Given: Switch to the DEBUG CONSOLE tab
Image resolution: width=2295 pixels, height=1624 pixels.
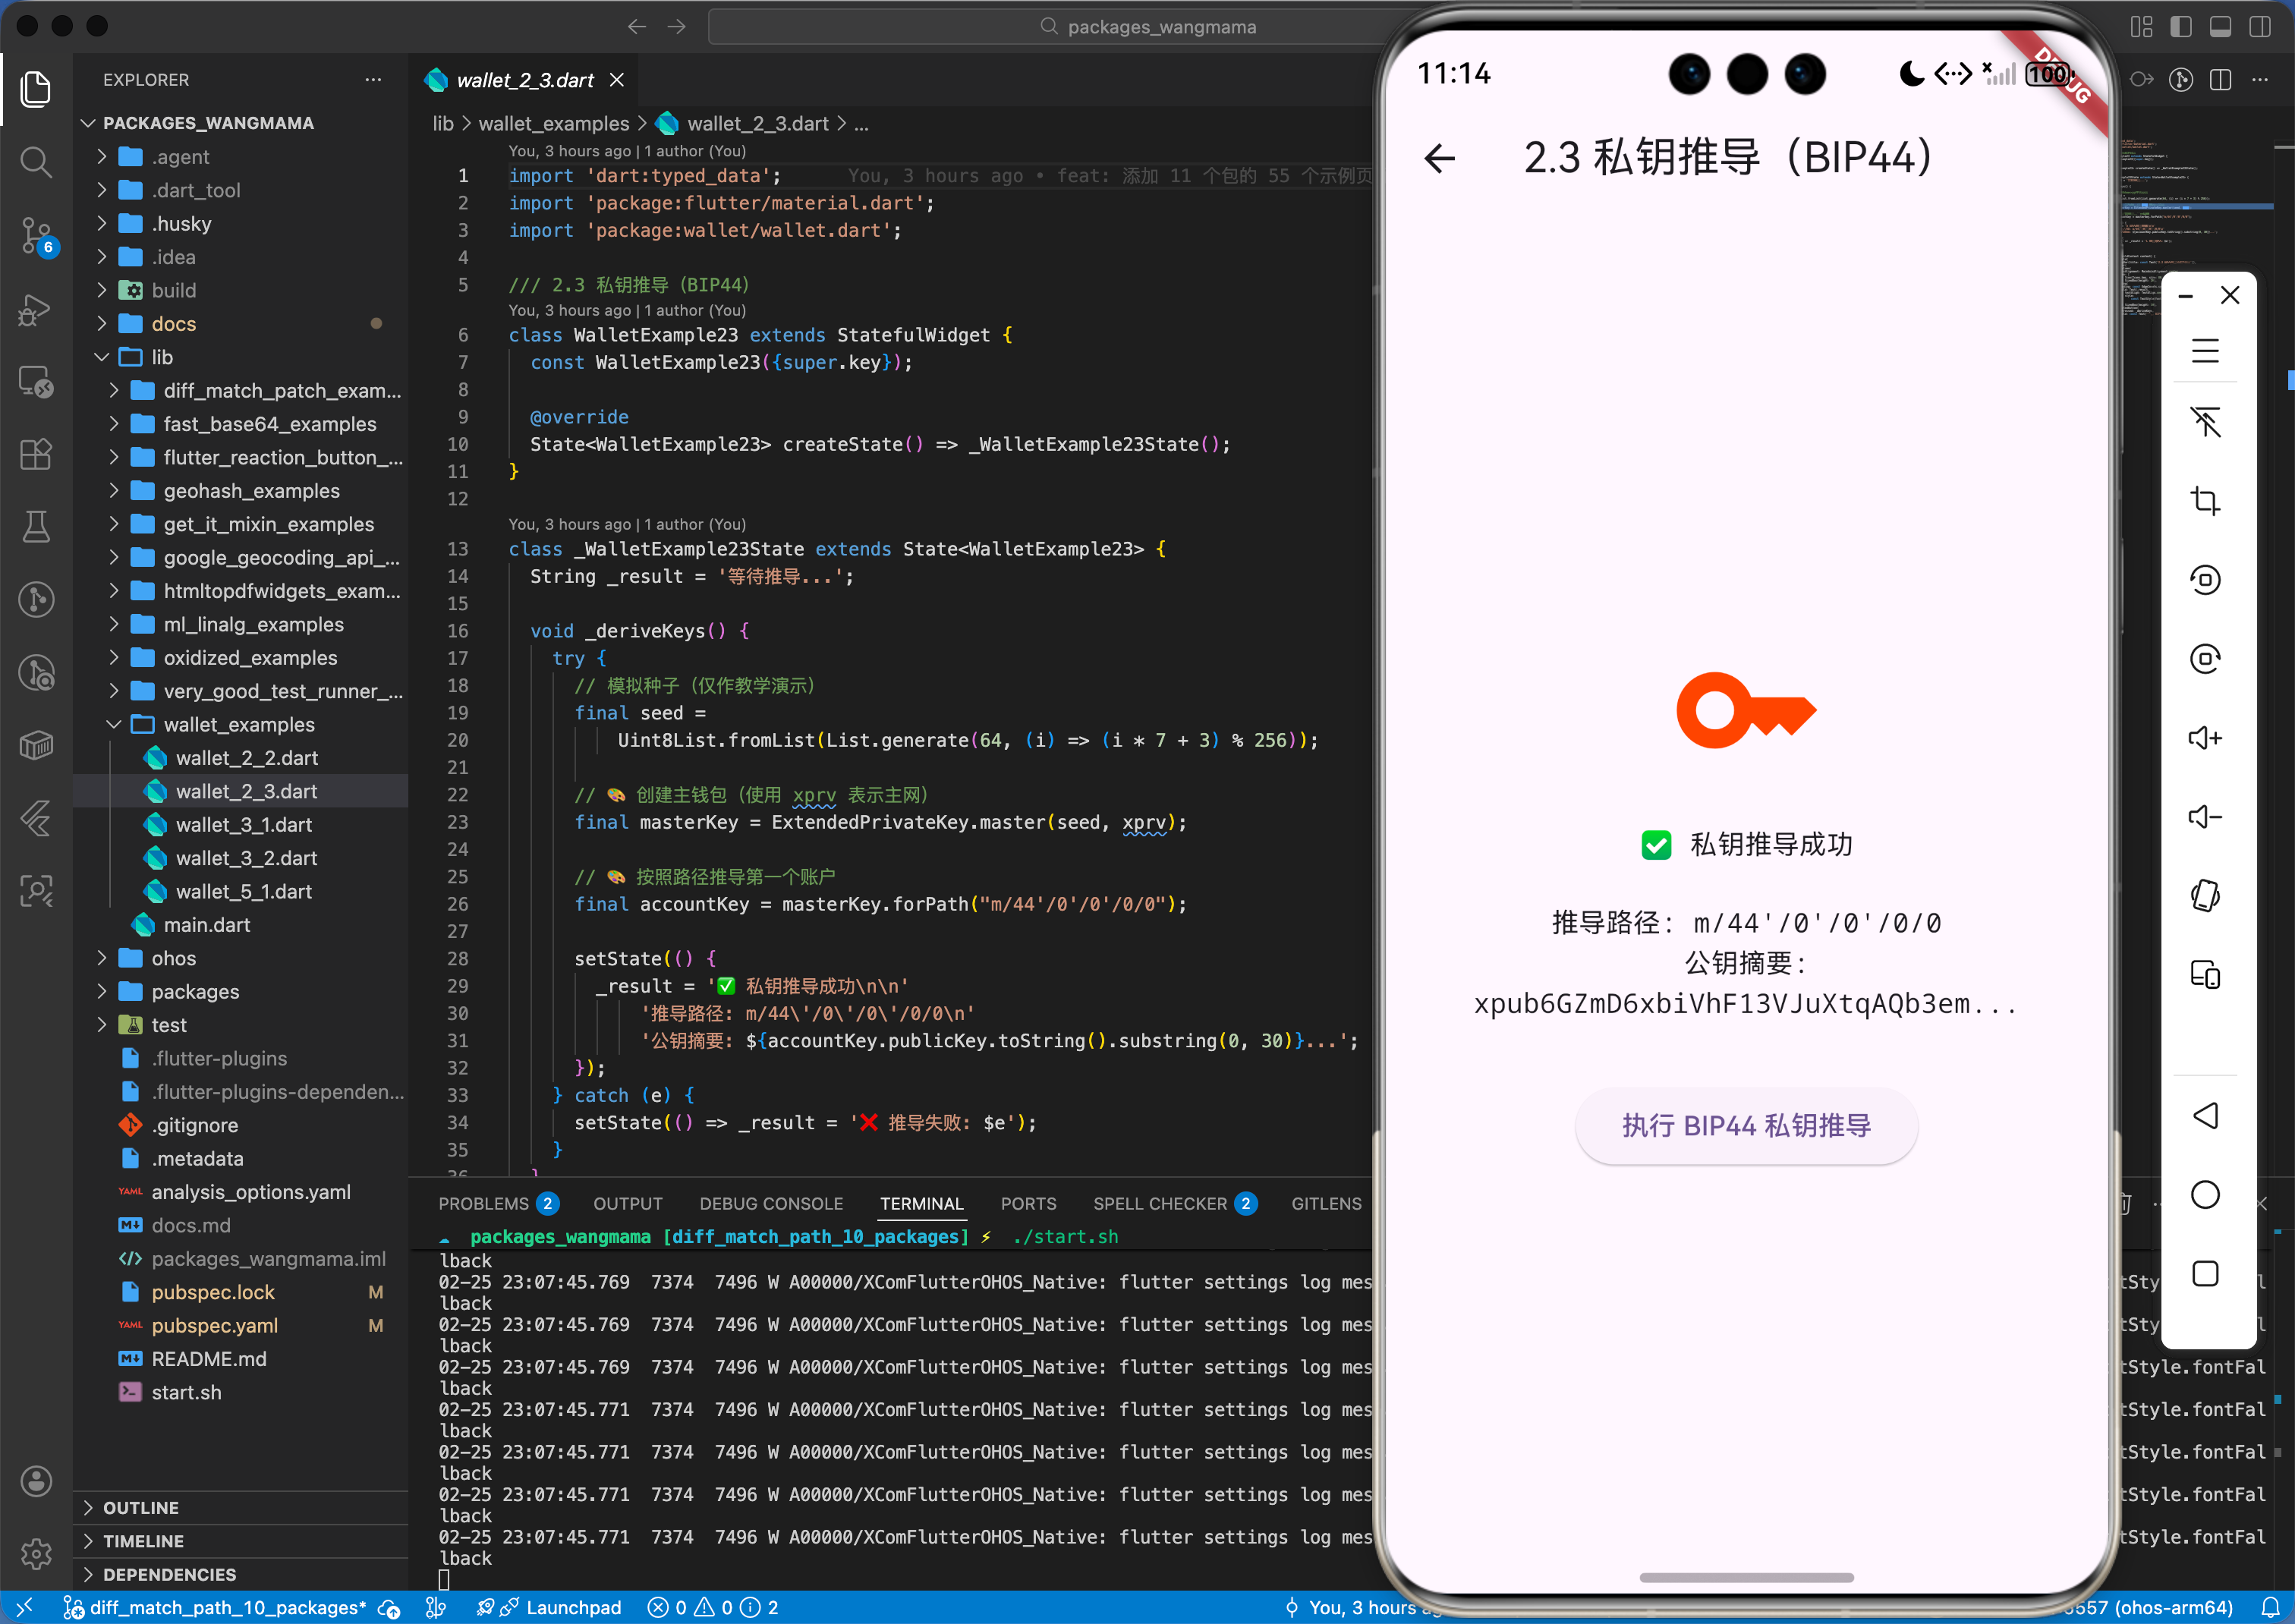Looking at the screenshot, I should pyautogui.click(x=770, y=1204).
